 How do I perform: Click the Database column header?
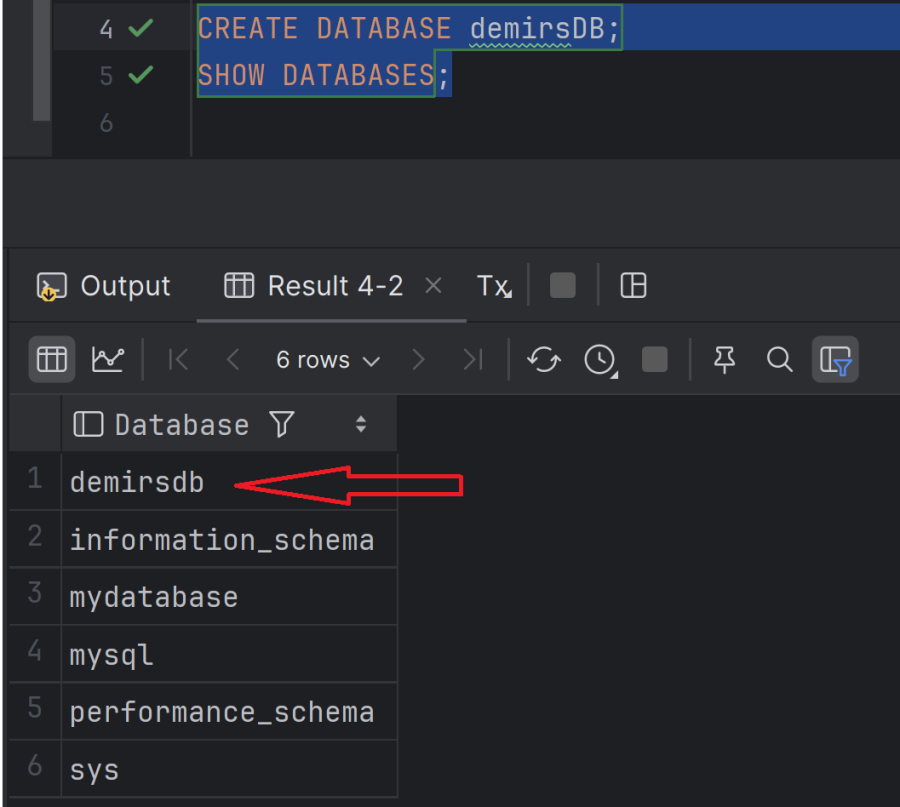(x=181, y=425)
